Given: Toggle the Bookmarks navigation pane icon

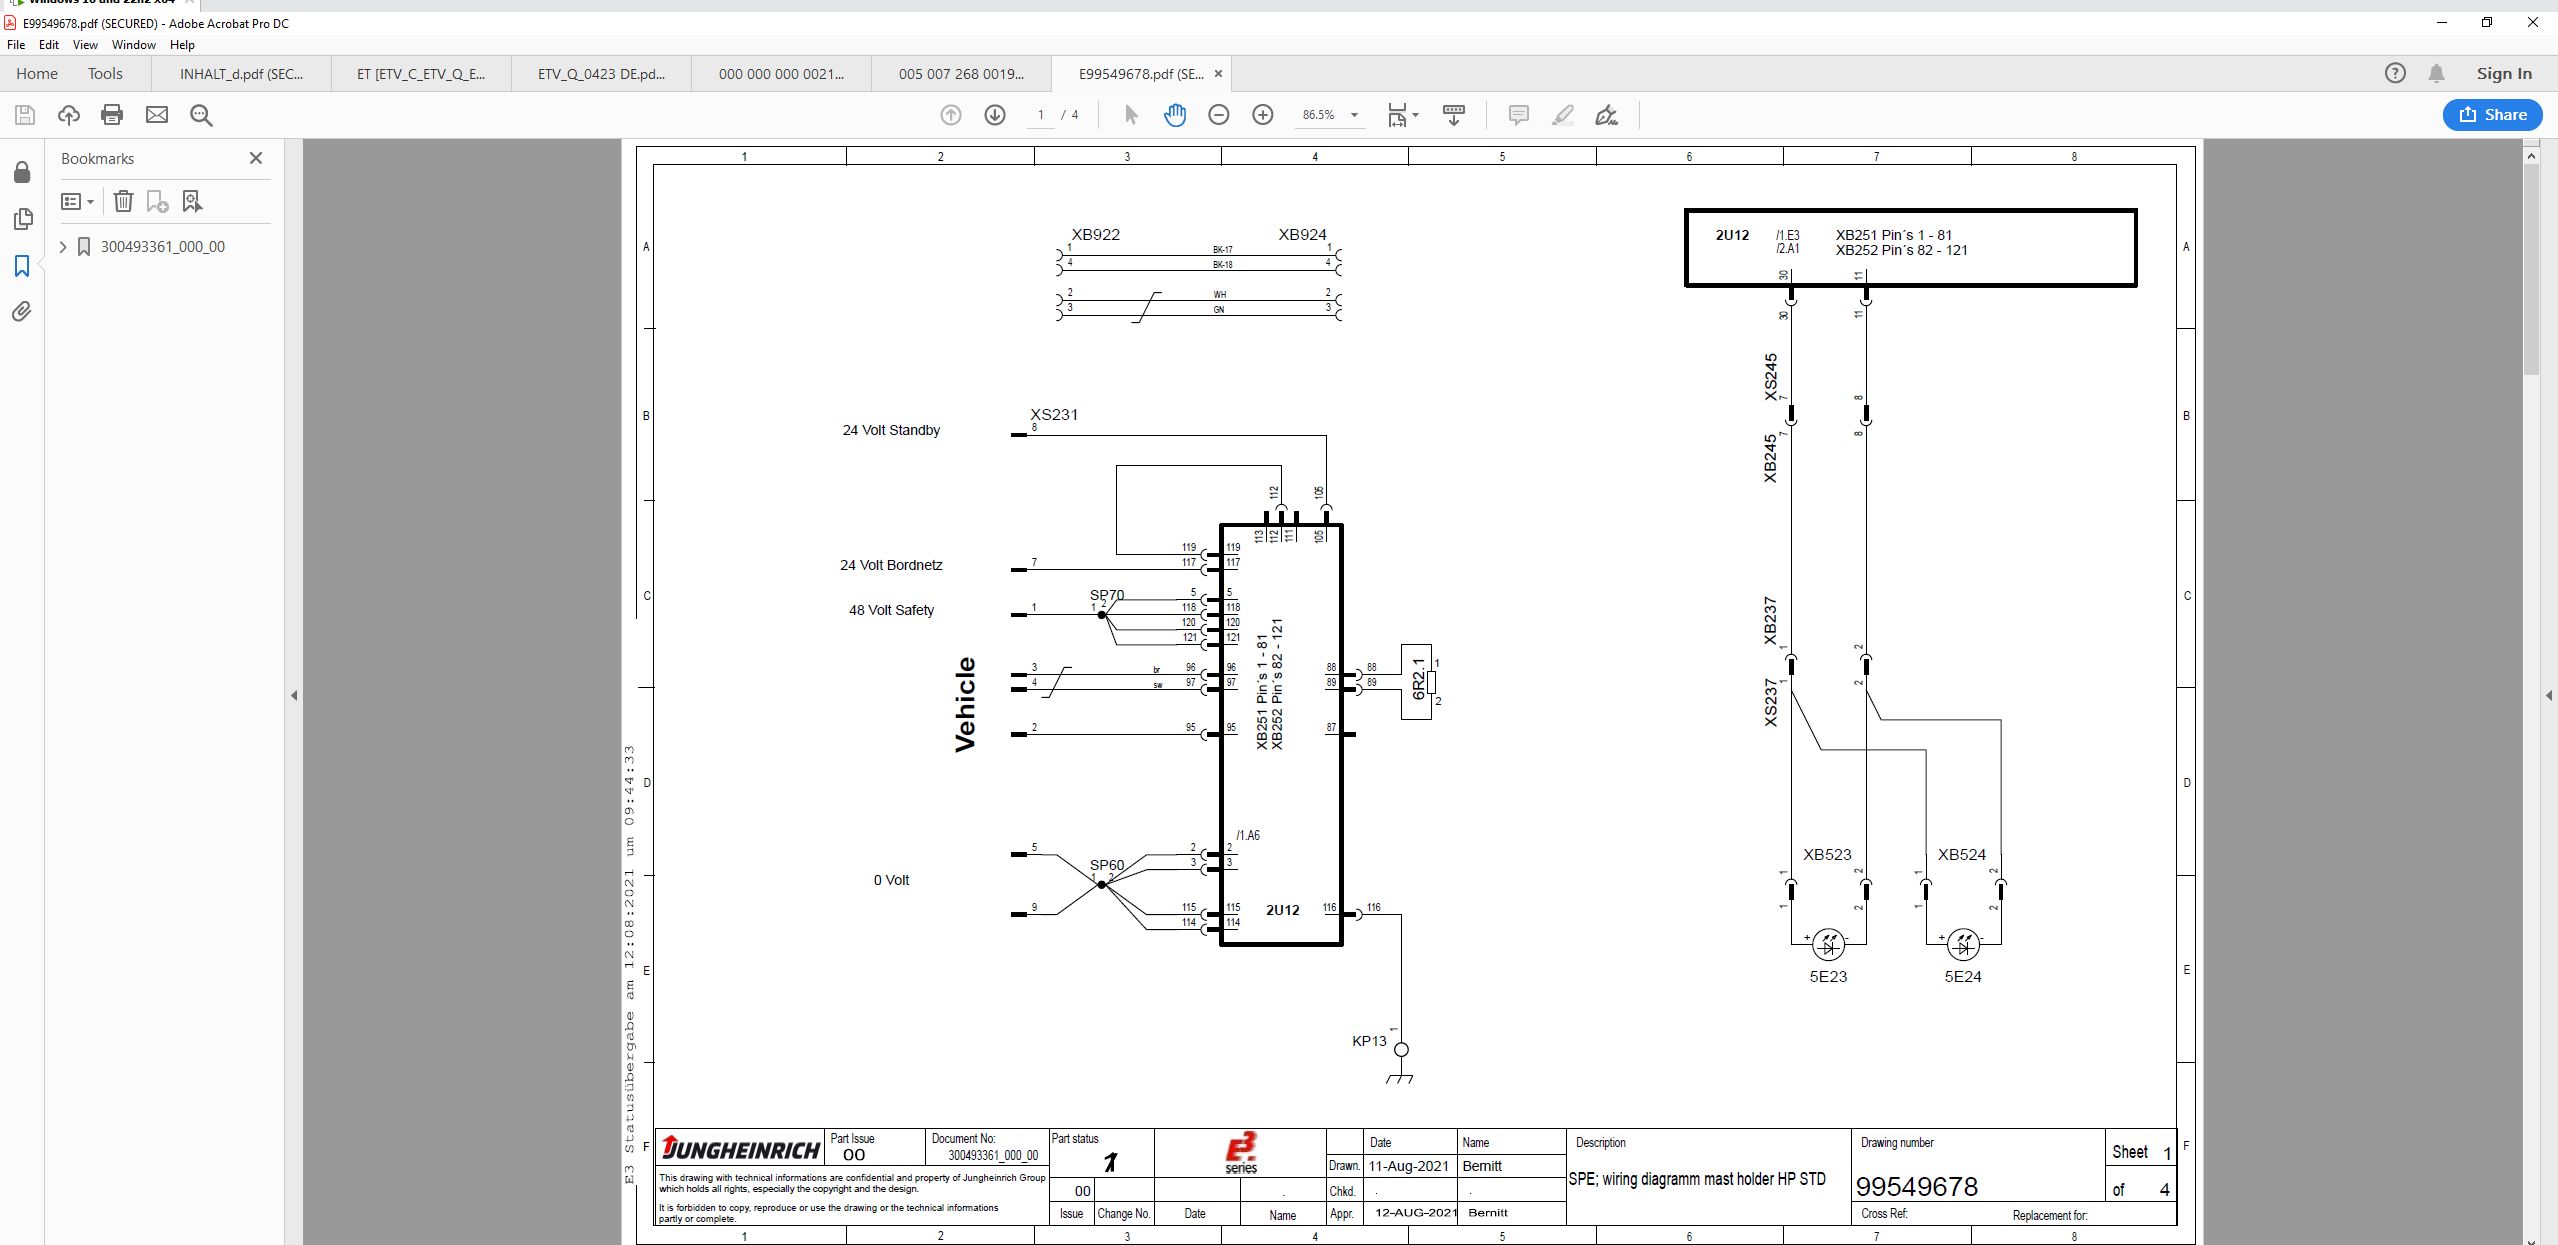Looking at the screenshot, I should tap(22, 265).
